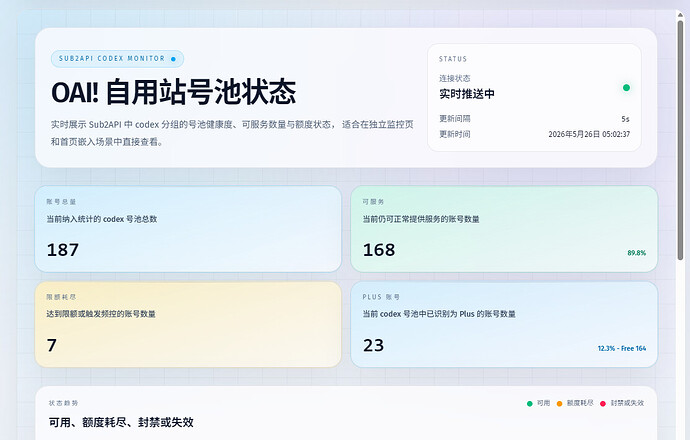Select the 可用 legend label
690x440 pixels.
coord(543,403)
